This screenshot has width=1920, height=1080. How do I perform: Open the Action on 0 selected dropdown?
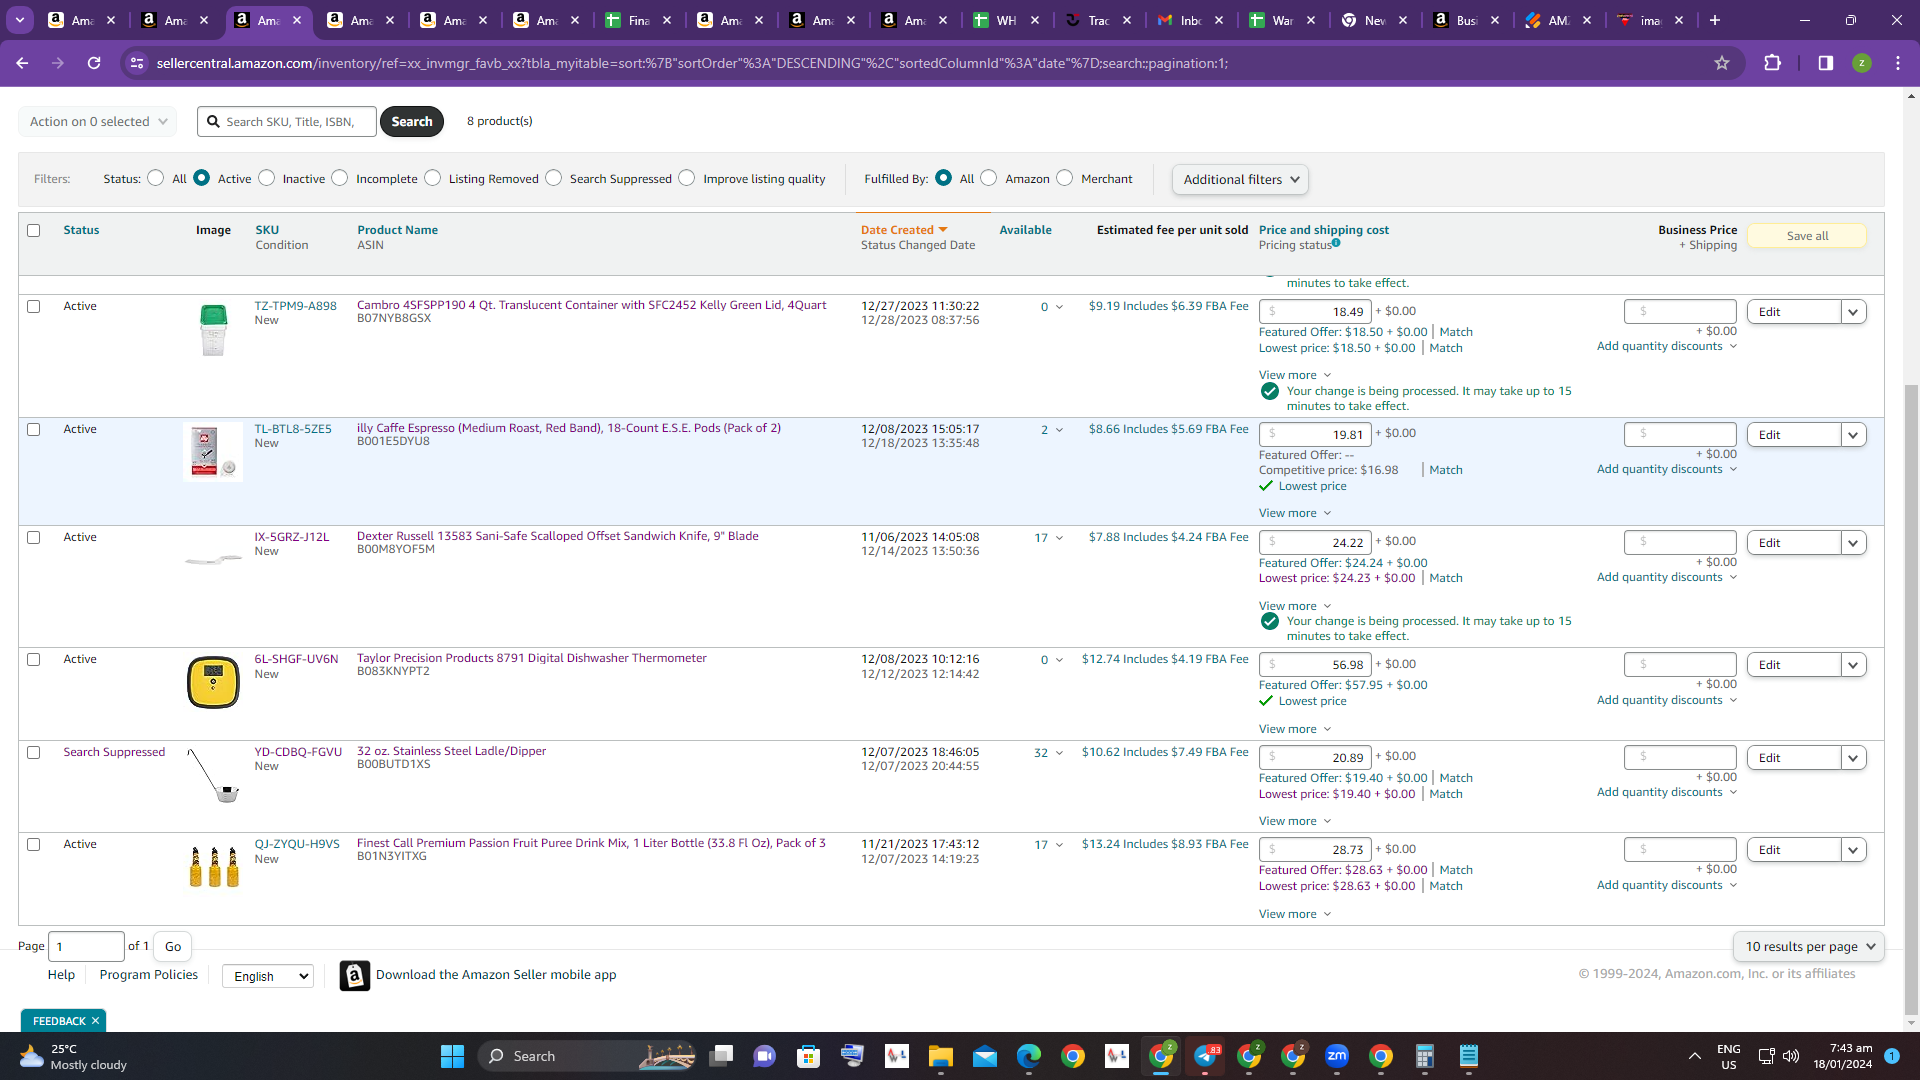[97, 121]
